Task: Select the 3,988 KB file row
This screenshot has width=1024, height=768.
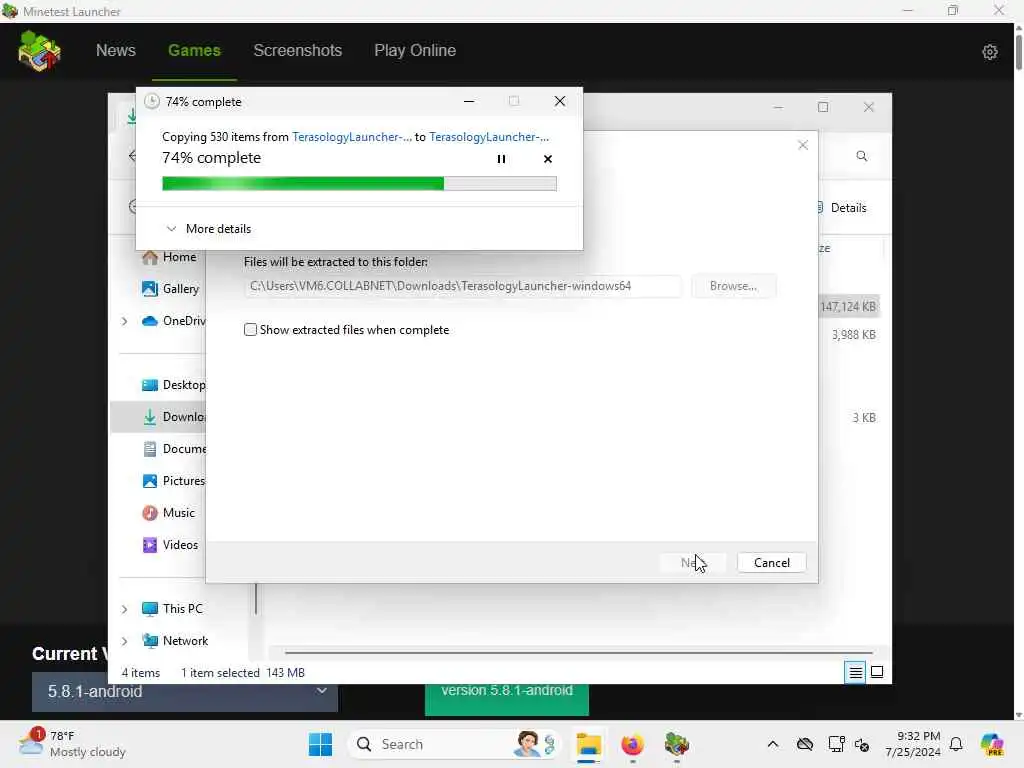Action: (x=853, y=334)
